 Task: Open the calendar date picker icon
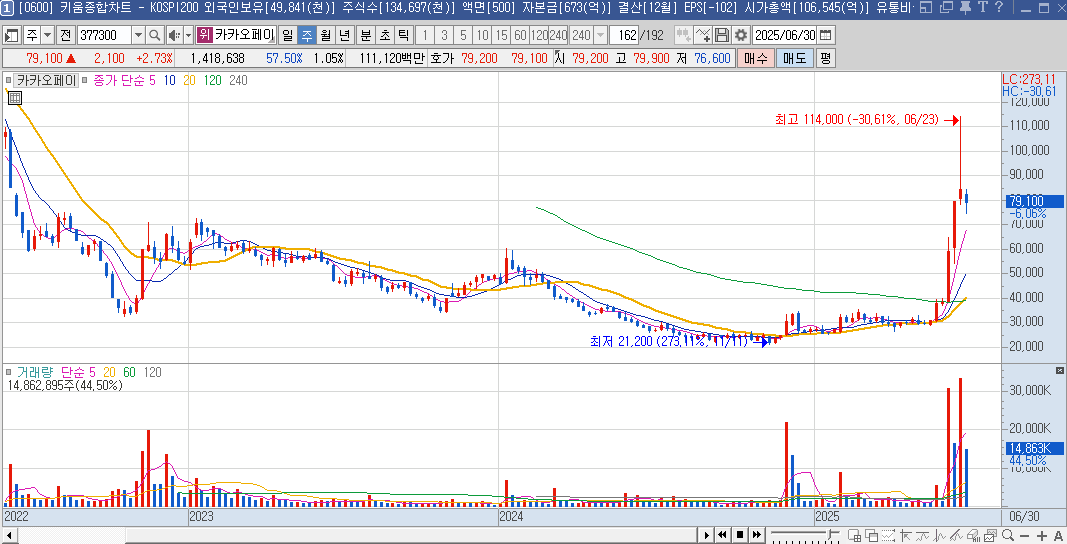point(826,35)
